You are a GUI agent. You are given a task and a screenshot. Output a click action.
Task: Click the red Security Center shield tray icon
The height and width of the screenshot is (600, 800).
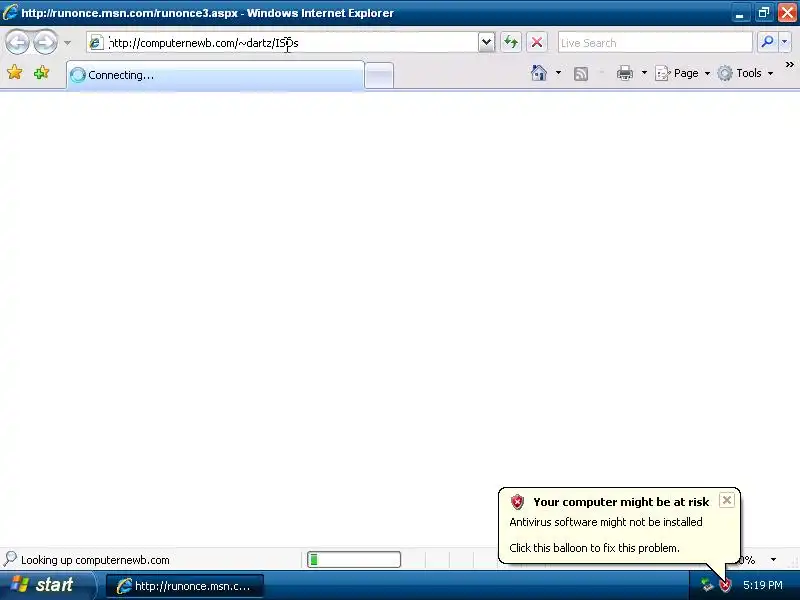point(724,585)
